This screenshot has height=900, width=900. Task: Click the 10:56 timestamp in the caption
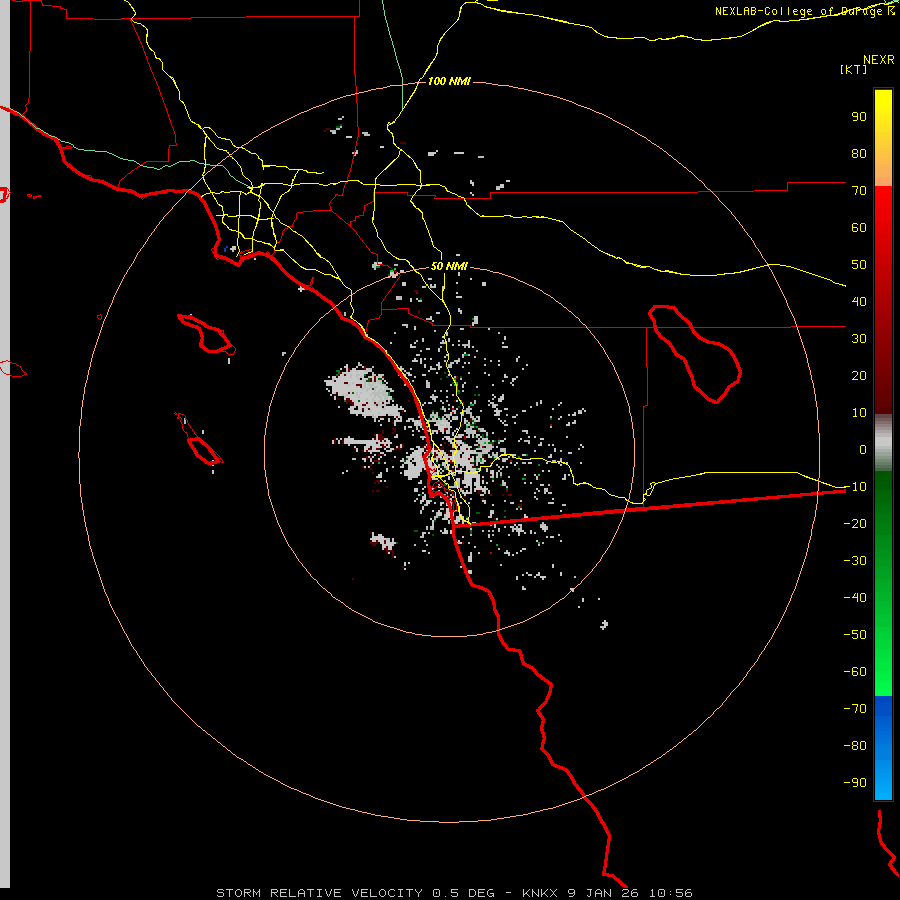(669, 893)
